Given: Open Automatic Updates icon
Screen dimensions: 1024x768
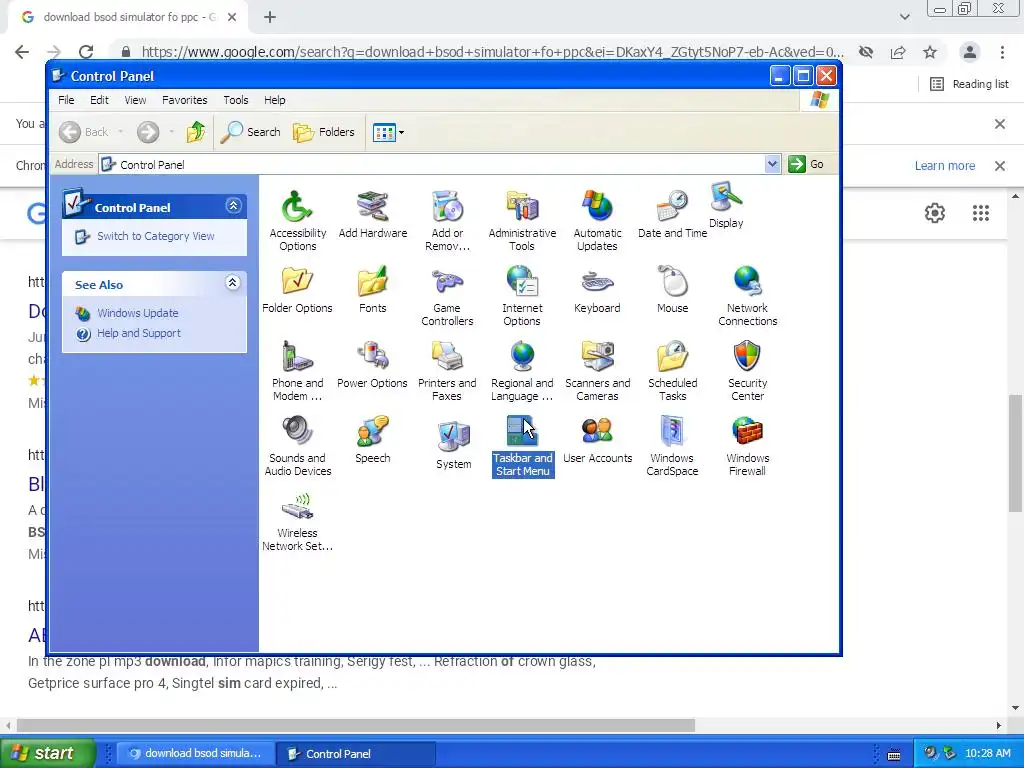Looking at the screenshot, I should (597, 221).
